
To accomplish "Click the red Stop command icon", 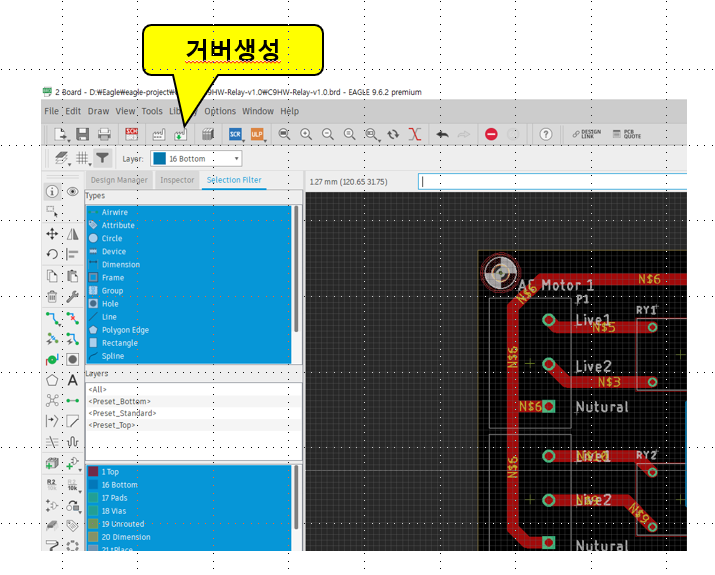I will tap(491, 133).
